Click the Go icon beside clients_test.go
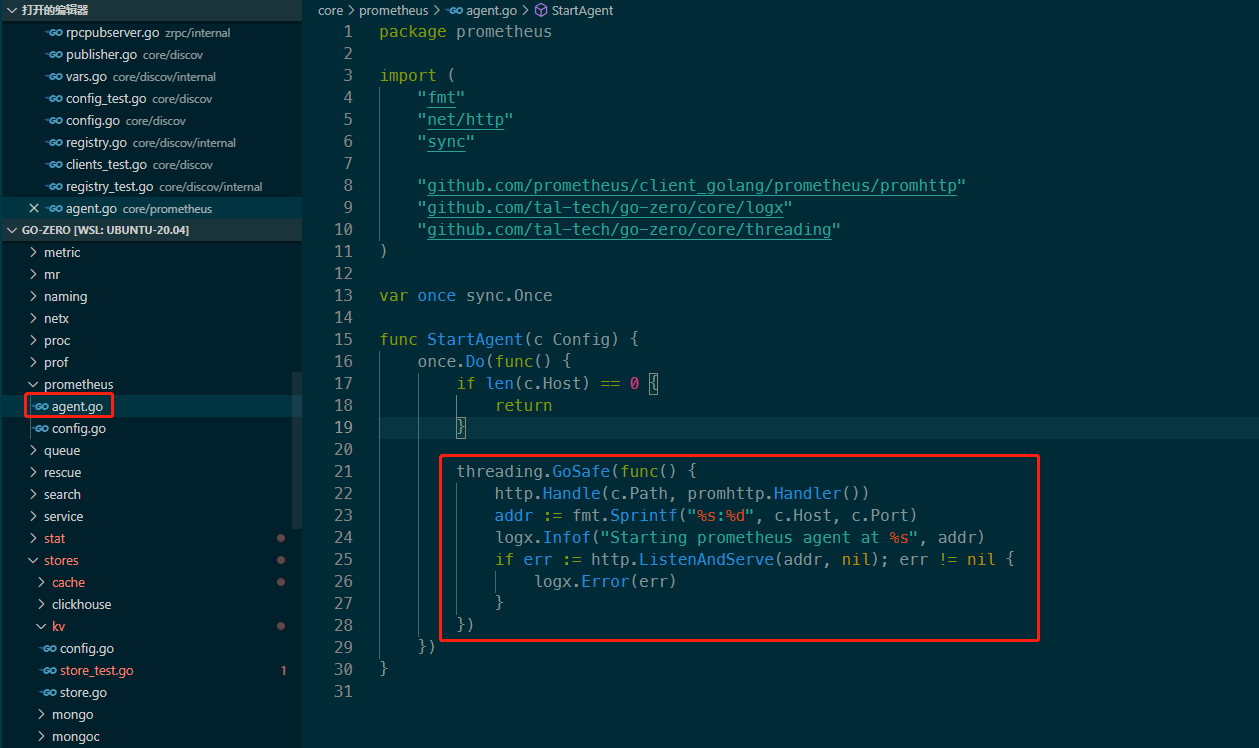The width and height of the screenshot is (1259, 748). click(x=54, y=164)
